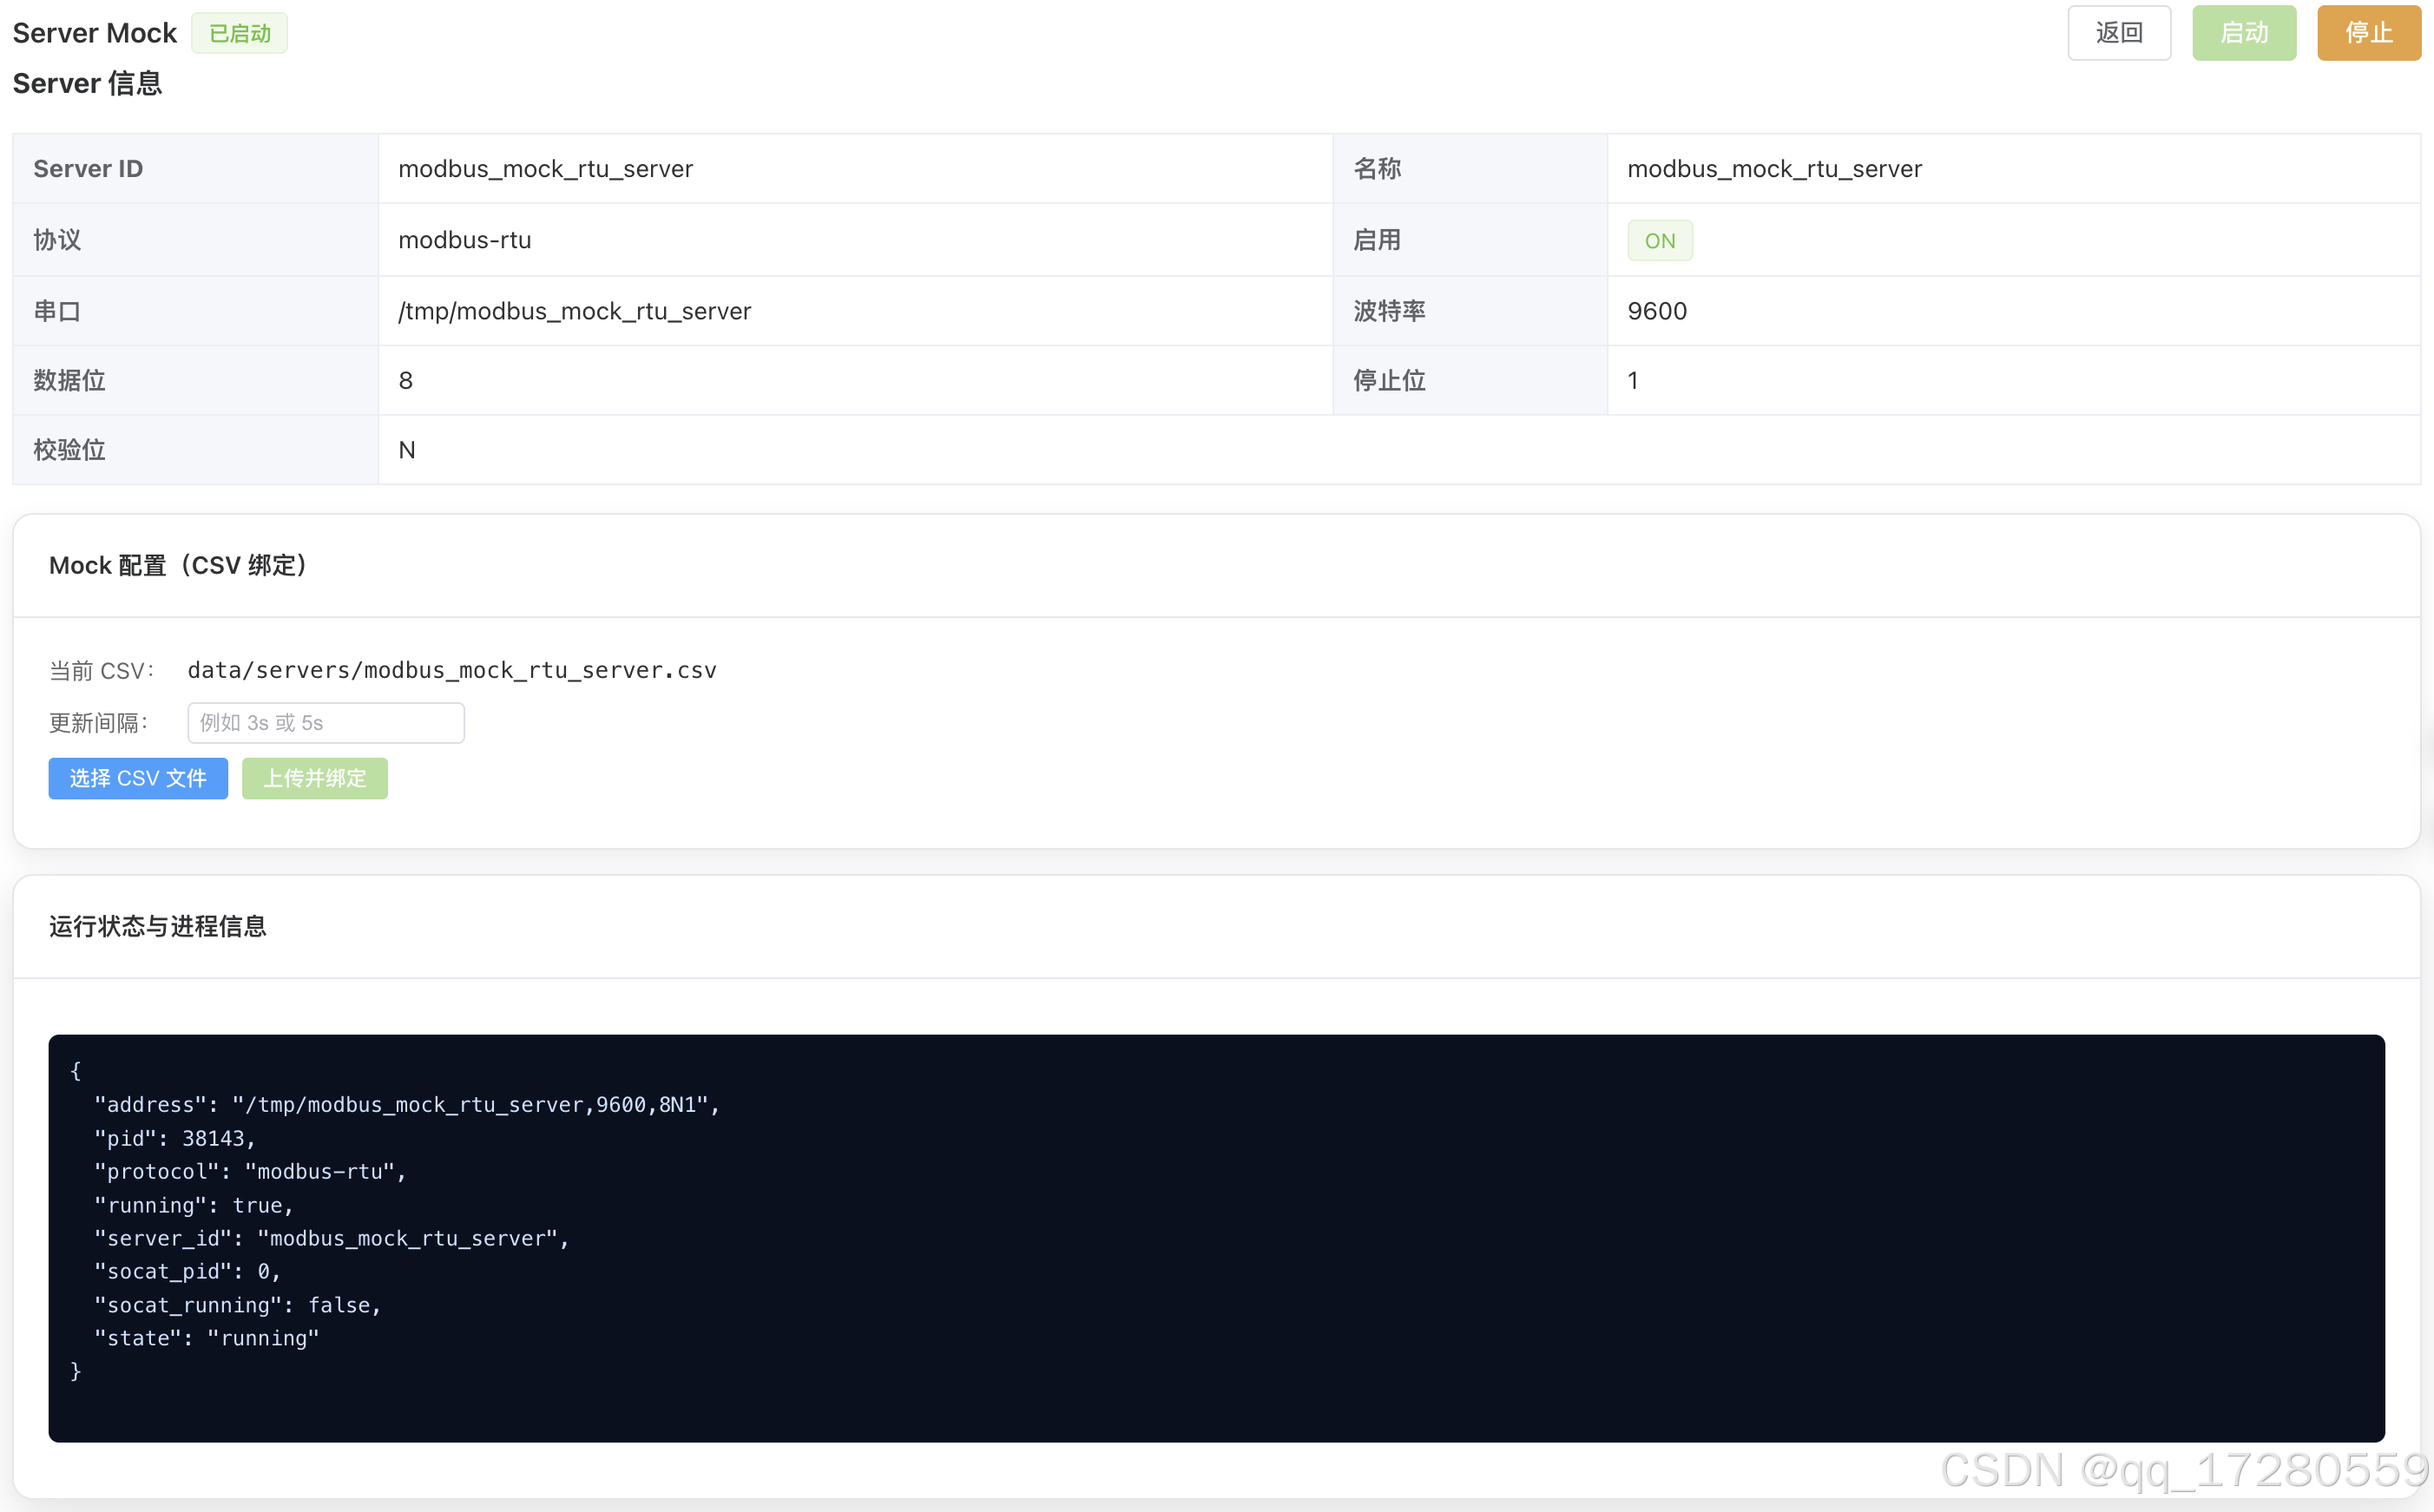
Task: Click the Mock 配置 card header
Action: tap(178, 566)
